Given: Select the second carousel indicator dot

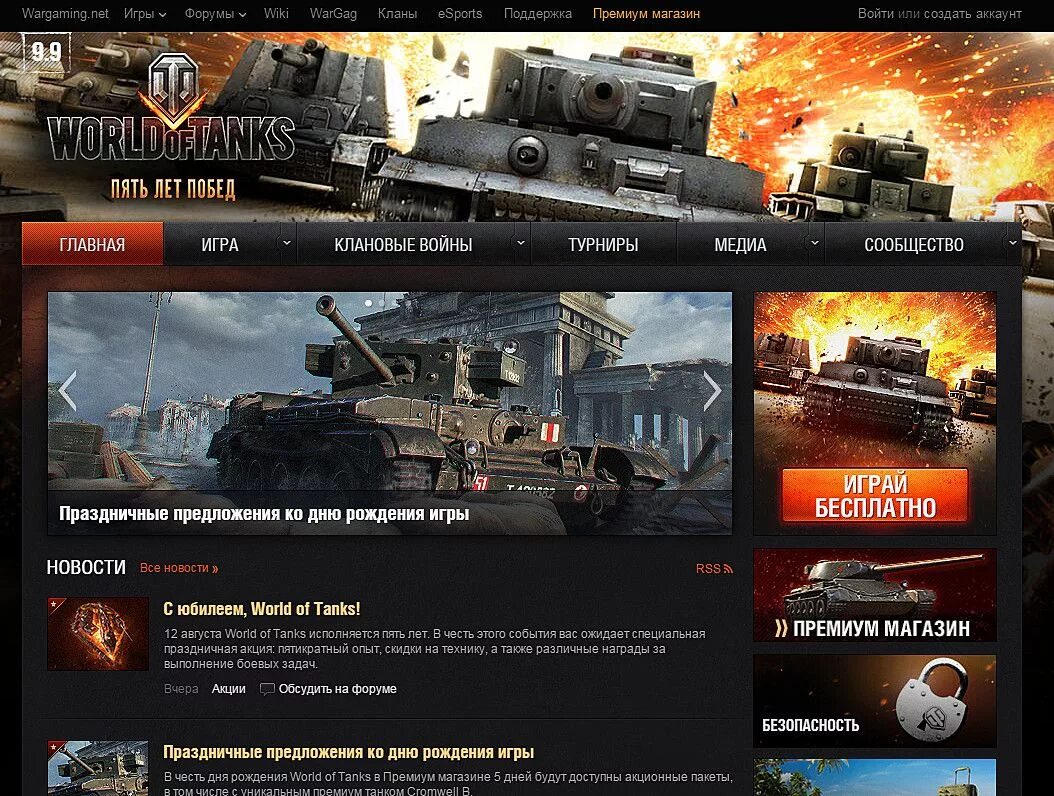Looking at the screenshot, I should coord(383,303).
